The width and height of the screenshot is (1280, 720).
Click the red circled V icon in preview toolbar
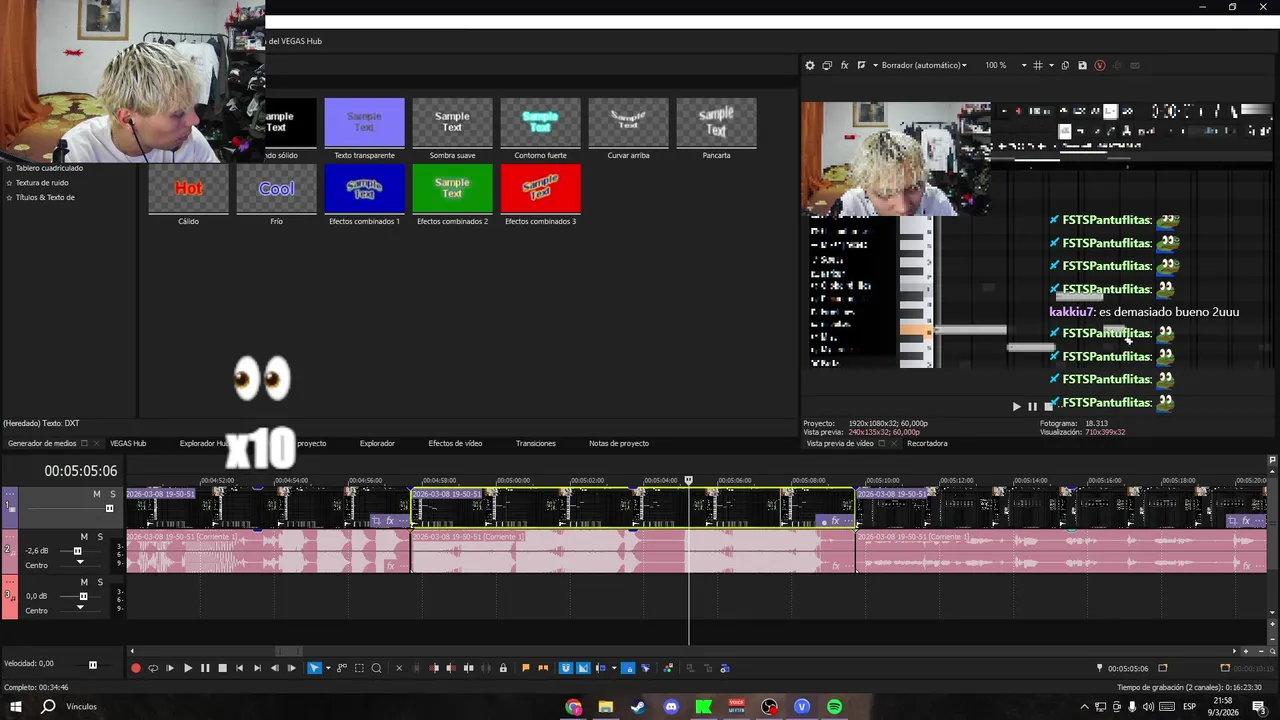pos(1100,65)
